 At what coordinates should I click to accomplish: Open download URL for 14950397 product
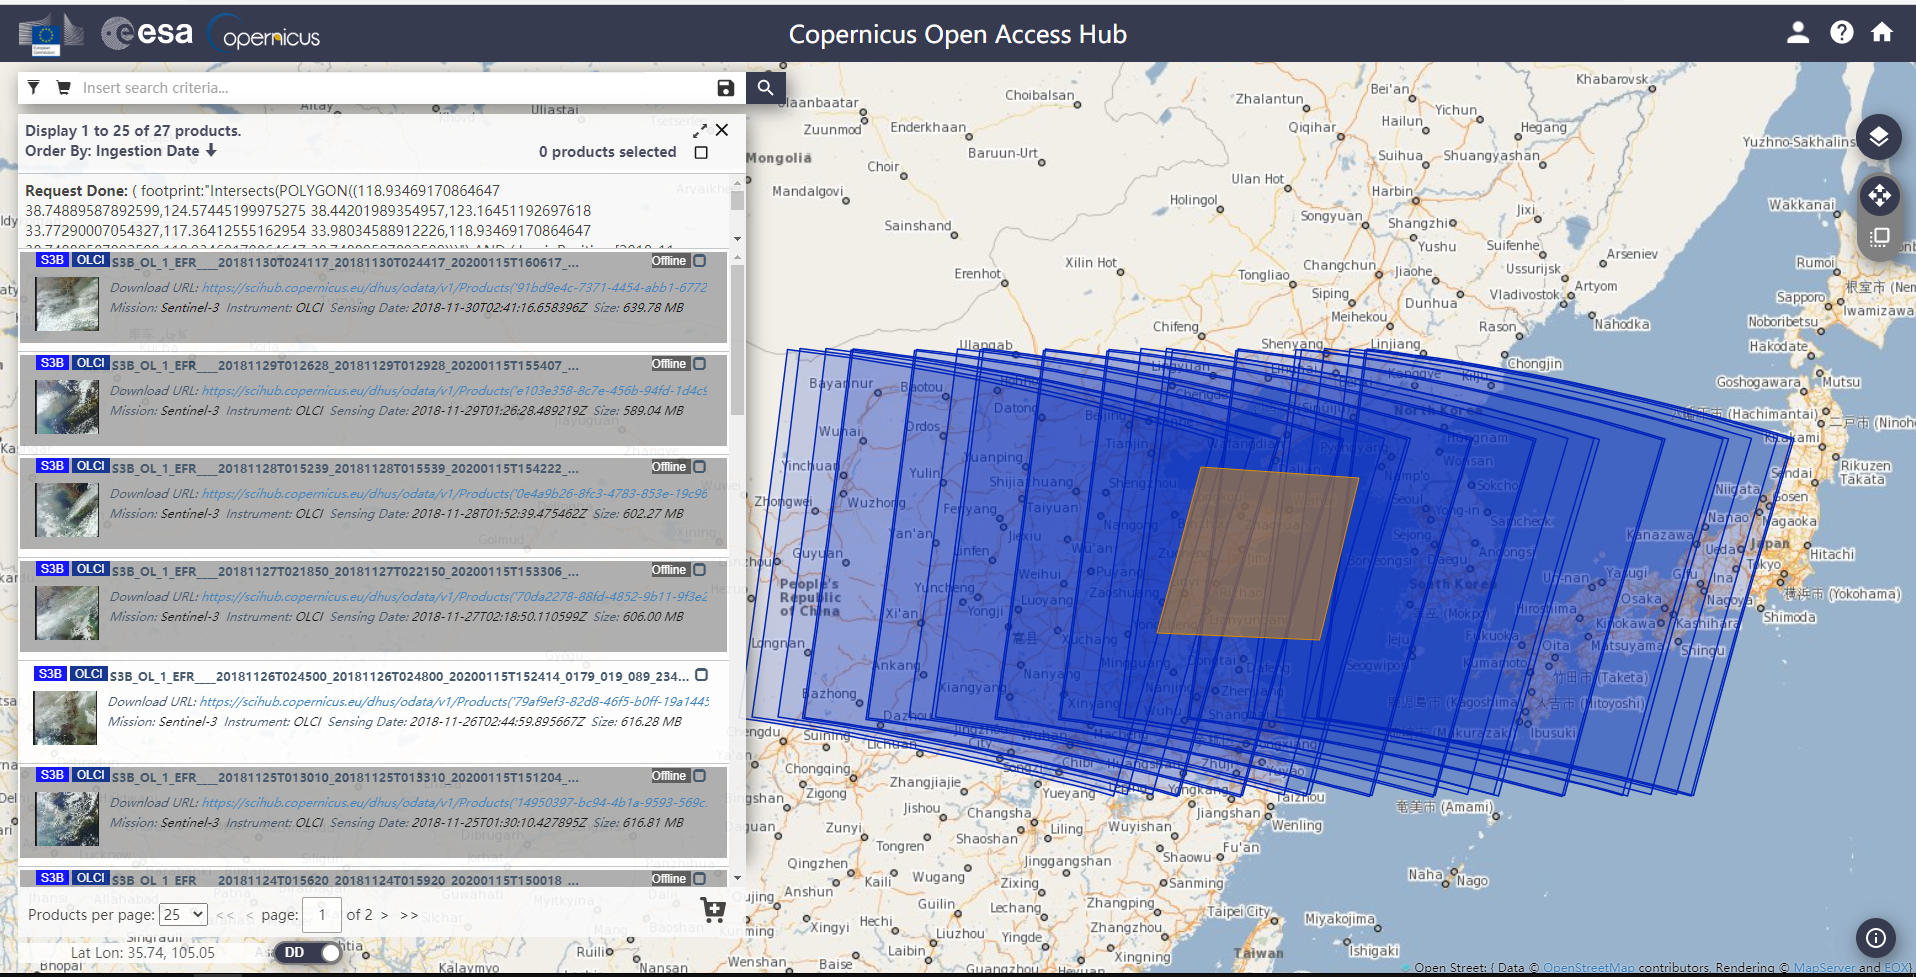click(455, 803)
